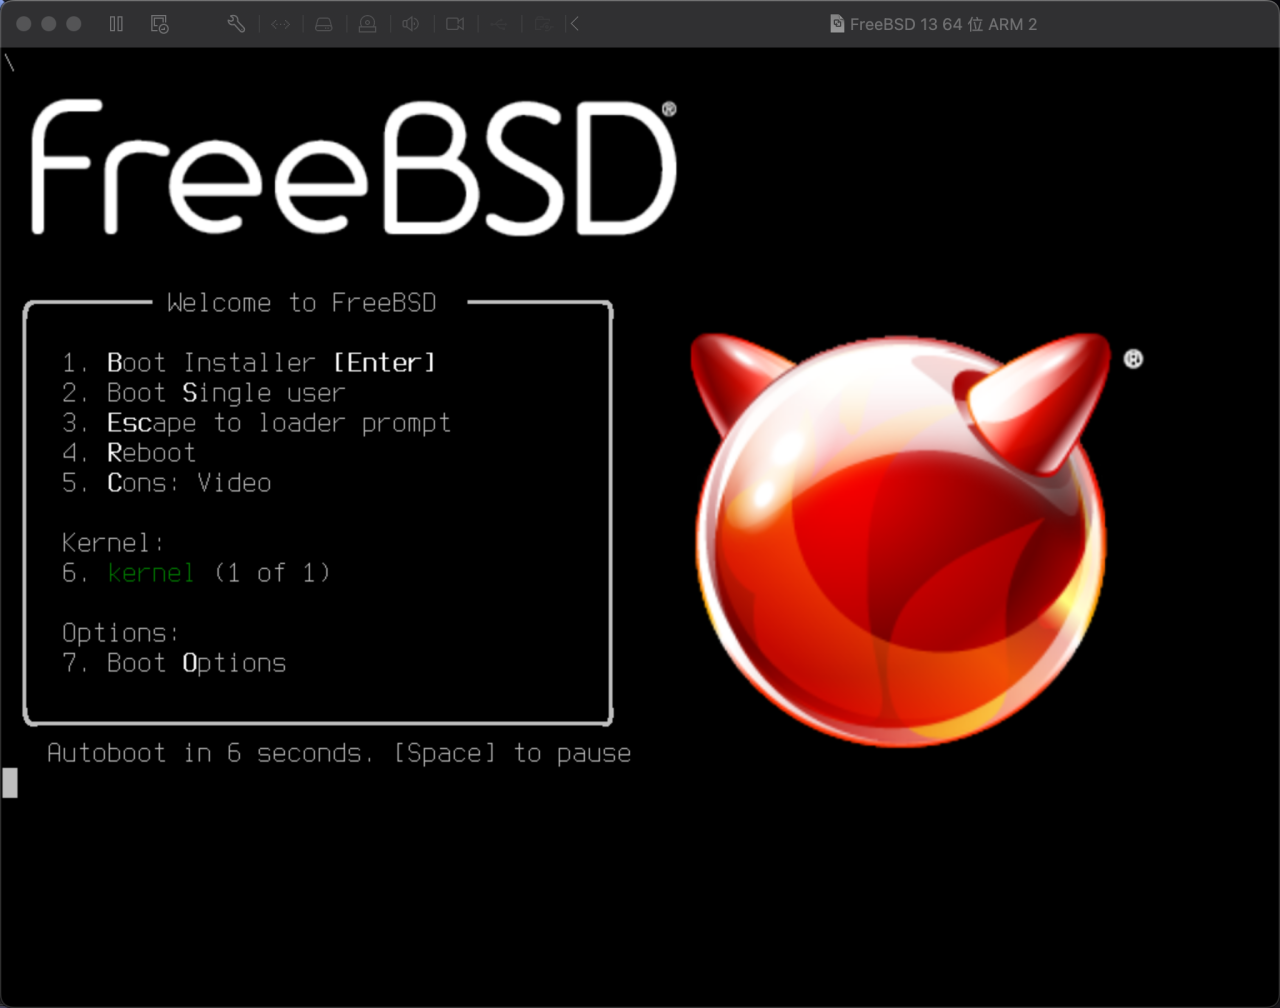Click the hard disk toolbar icon
Screen dimensions: 1280x1008
tap(323, 24)
